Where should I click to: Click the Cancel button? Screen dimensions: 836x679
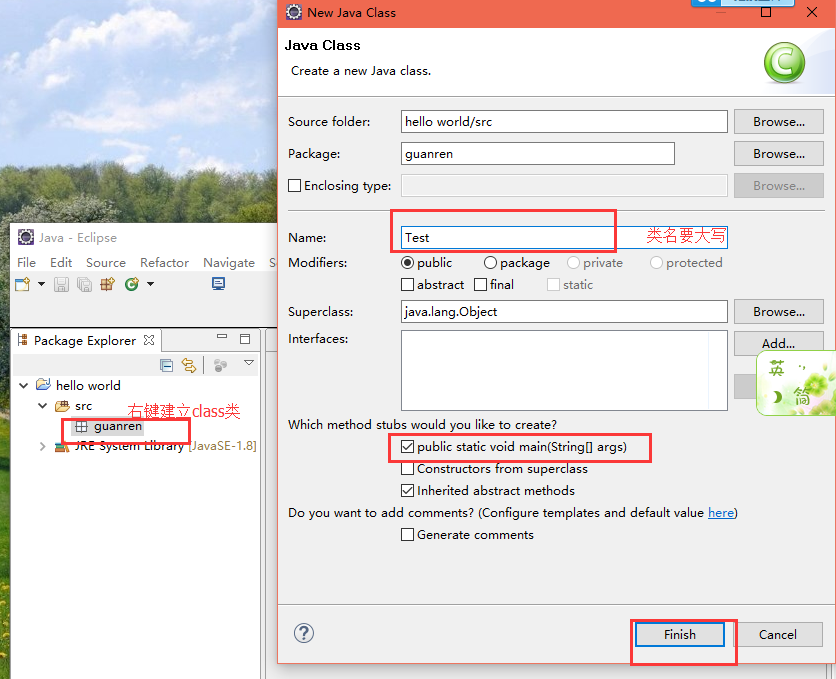pos(777,634)
